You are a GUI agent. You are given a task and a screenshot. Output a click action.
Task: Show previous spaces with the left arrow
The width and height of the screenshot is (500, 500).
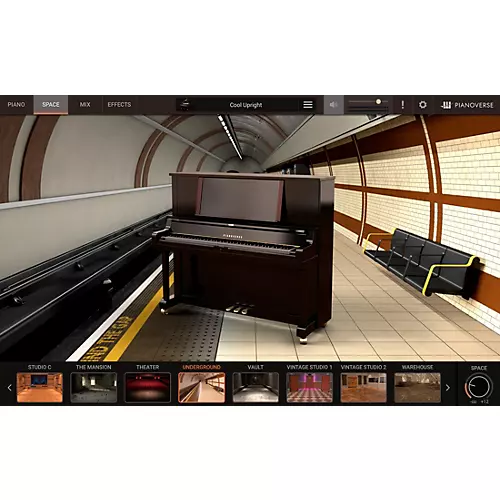tap(10, 388)
